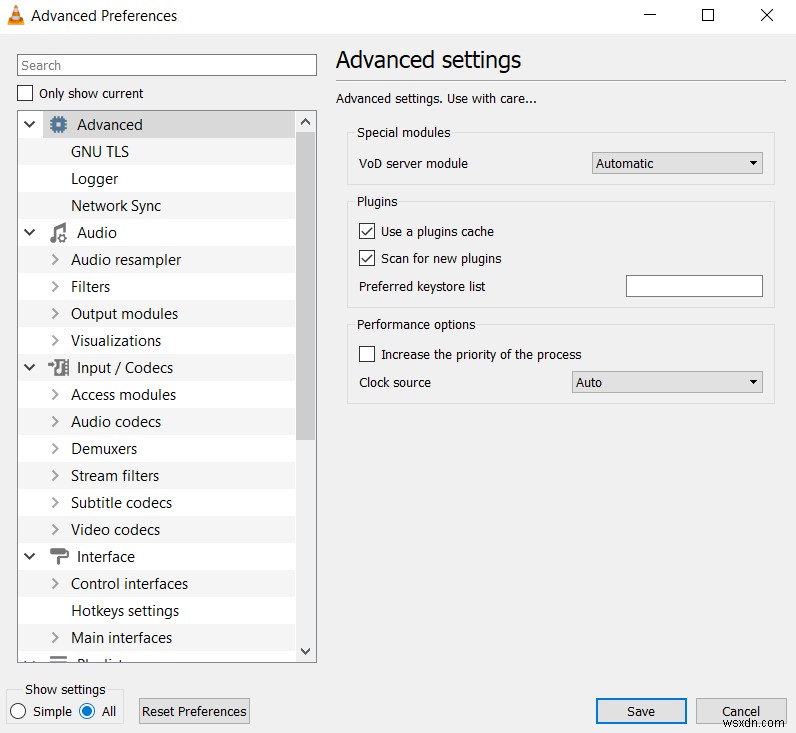Screen dimensions: 796x733
Task: Click the Reset Preferences button
Action: point(194,711)
